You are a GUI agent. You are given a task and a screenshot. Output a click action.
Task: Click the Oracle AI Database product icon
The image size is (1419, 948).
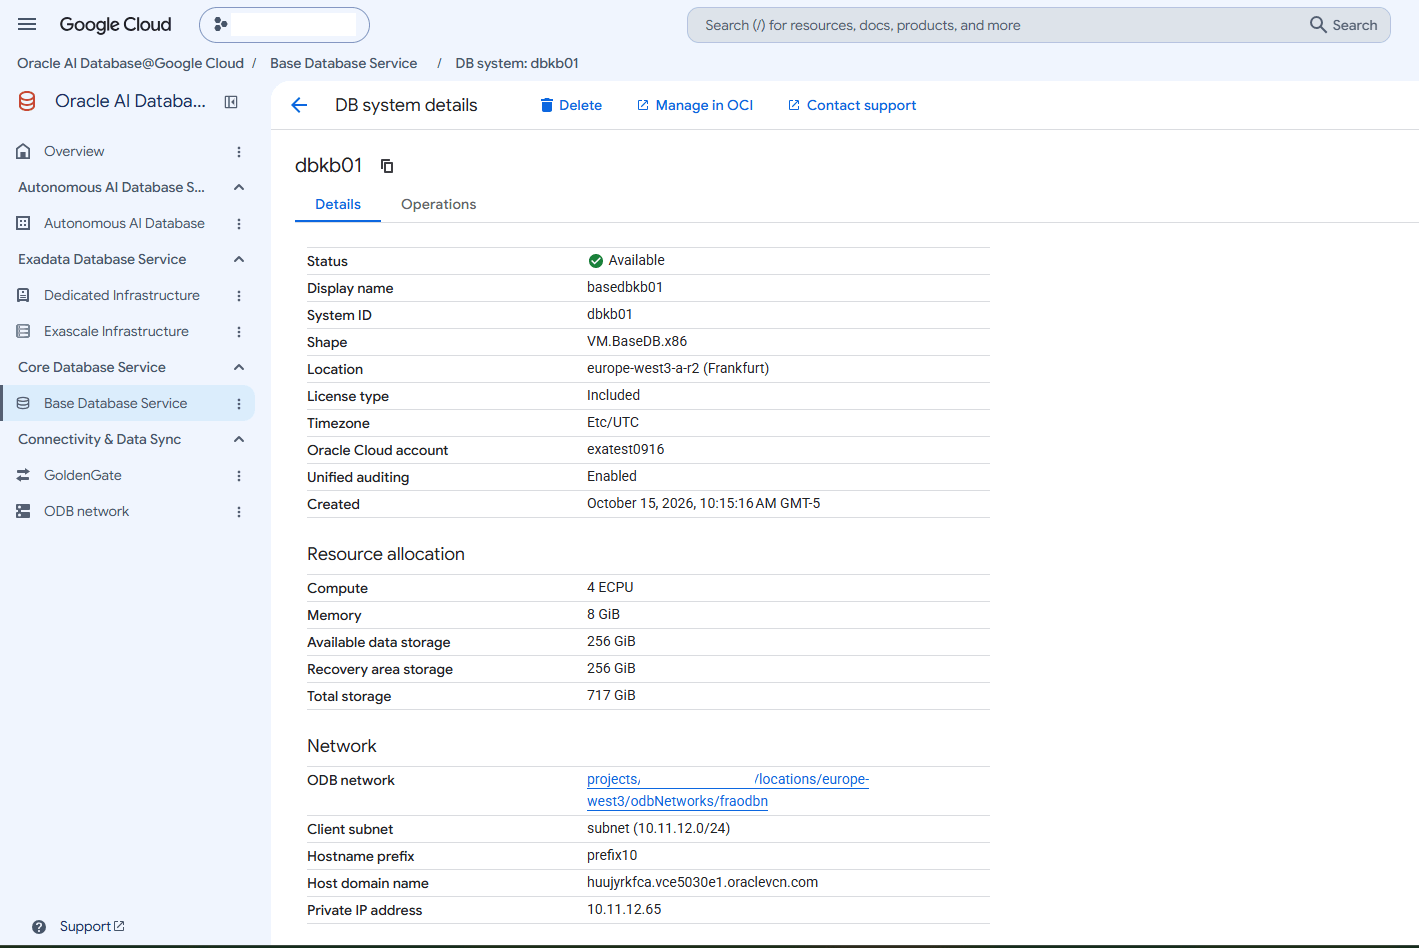[x=27, y=101]
